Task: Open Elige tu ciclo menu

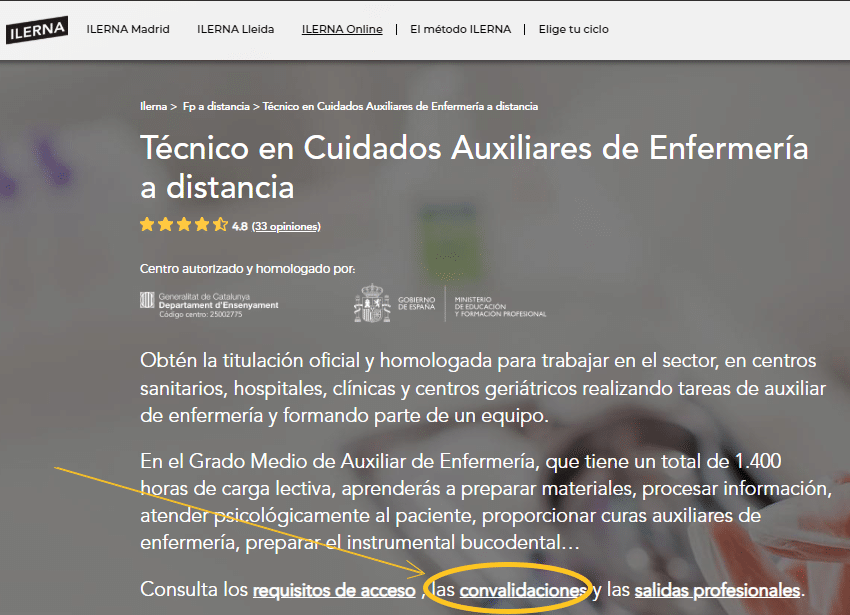Action: pos(574,29)
